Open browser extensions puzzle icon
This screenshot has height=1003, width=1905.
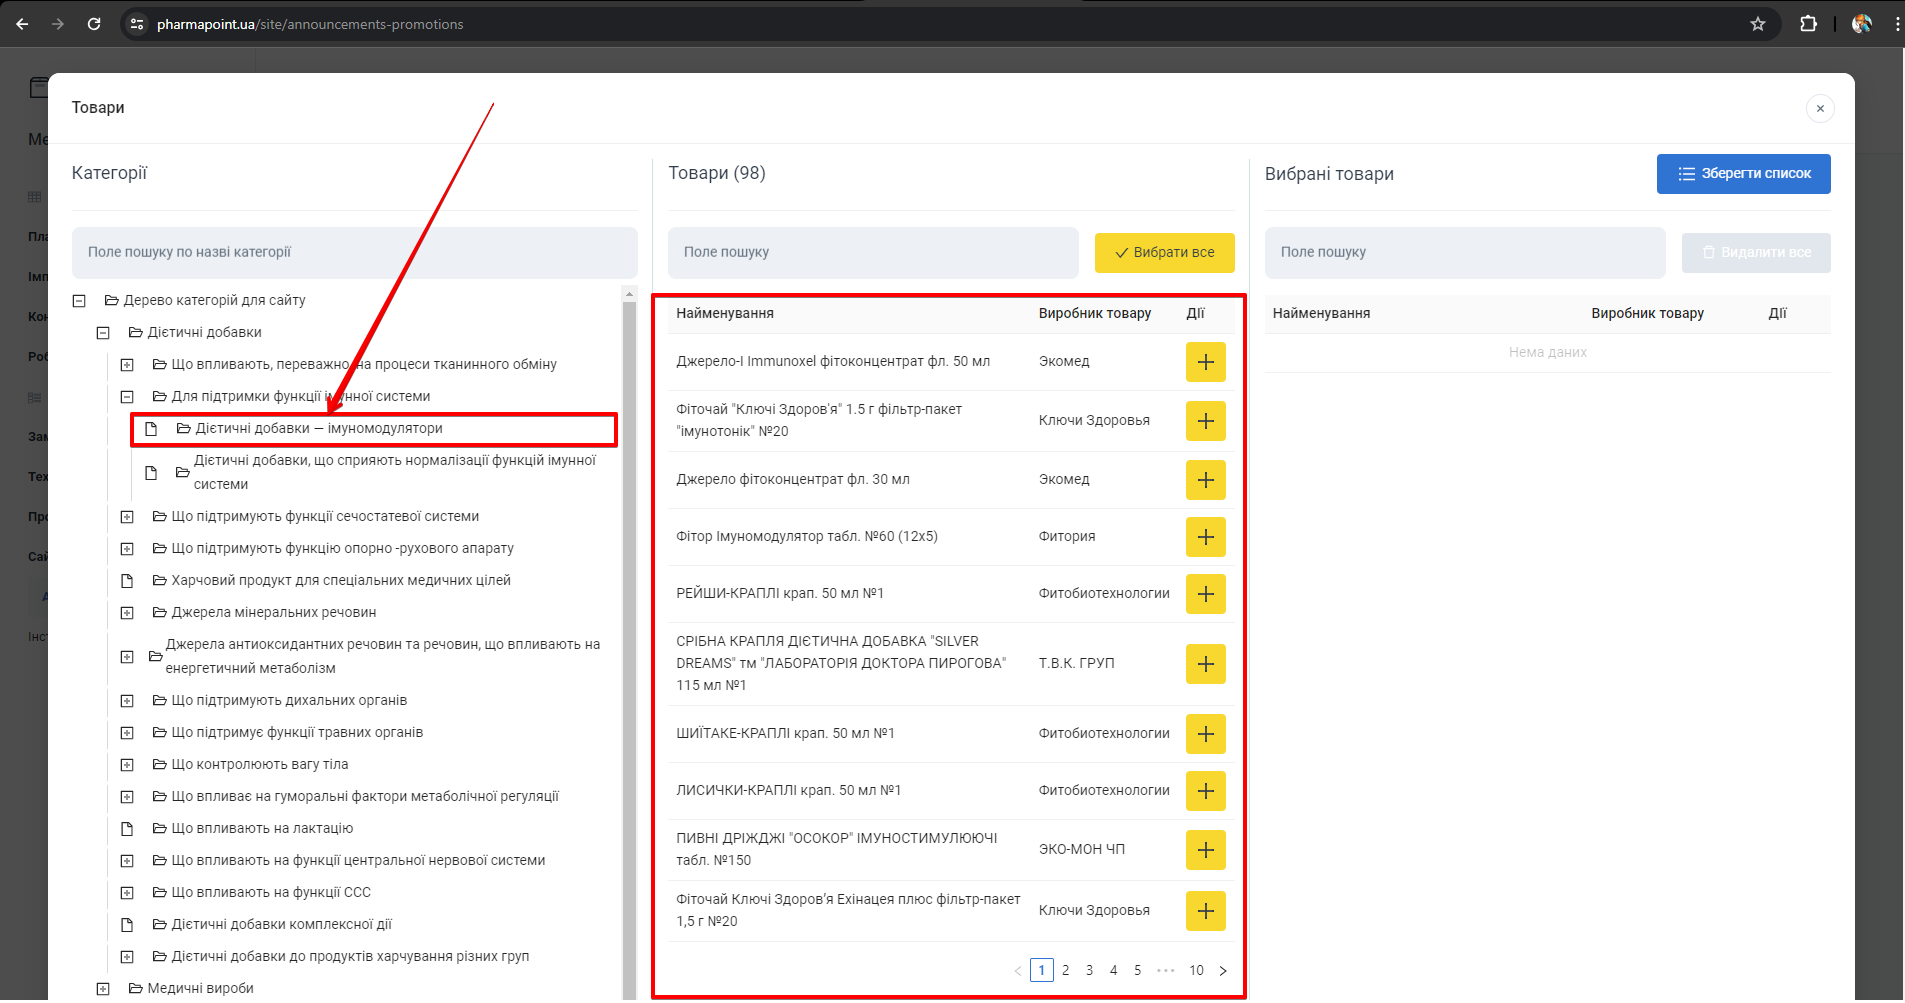[1808, 24]
